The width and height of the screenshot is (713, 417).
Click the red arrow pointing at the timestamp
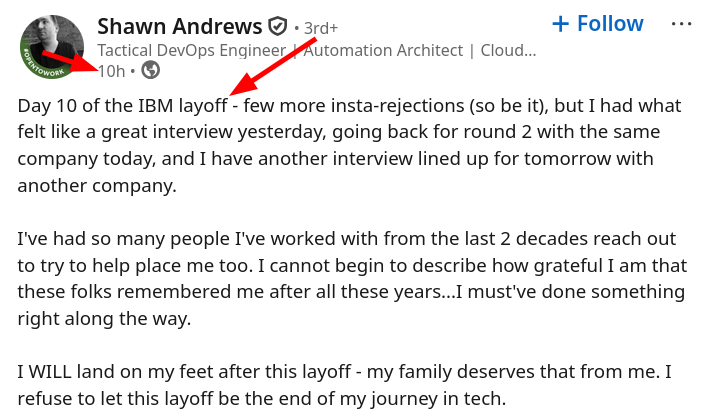pyautogui.click(x=70, y=62)
